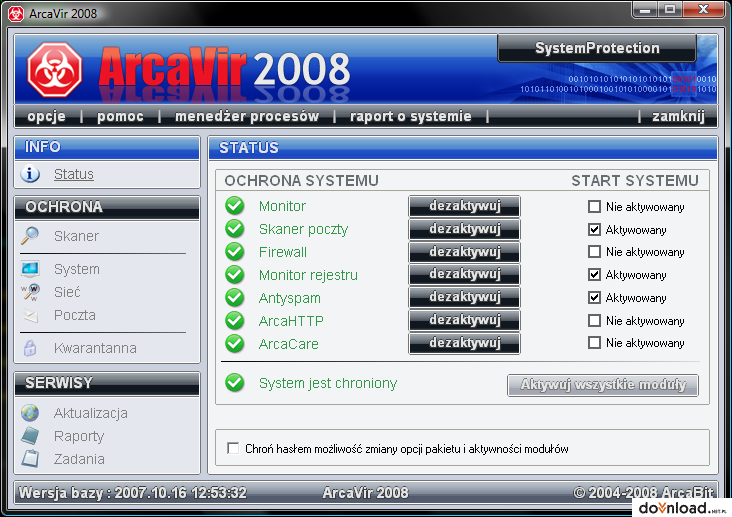Image resolution: width=732 pixels, height=517 pixels.
Task: Enable Monitor at system start checkbox
Action: pos(594,206)
